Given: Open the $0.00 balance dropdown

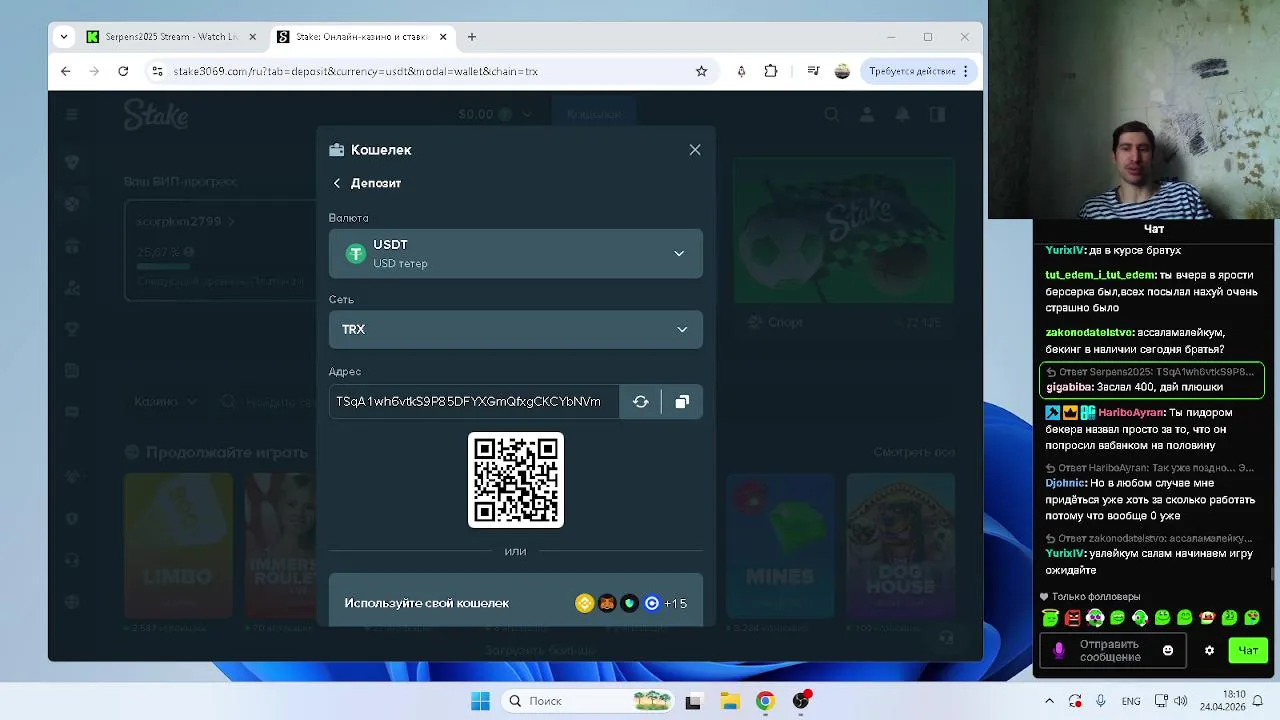Looking at the screenshot, I should 495,114.
